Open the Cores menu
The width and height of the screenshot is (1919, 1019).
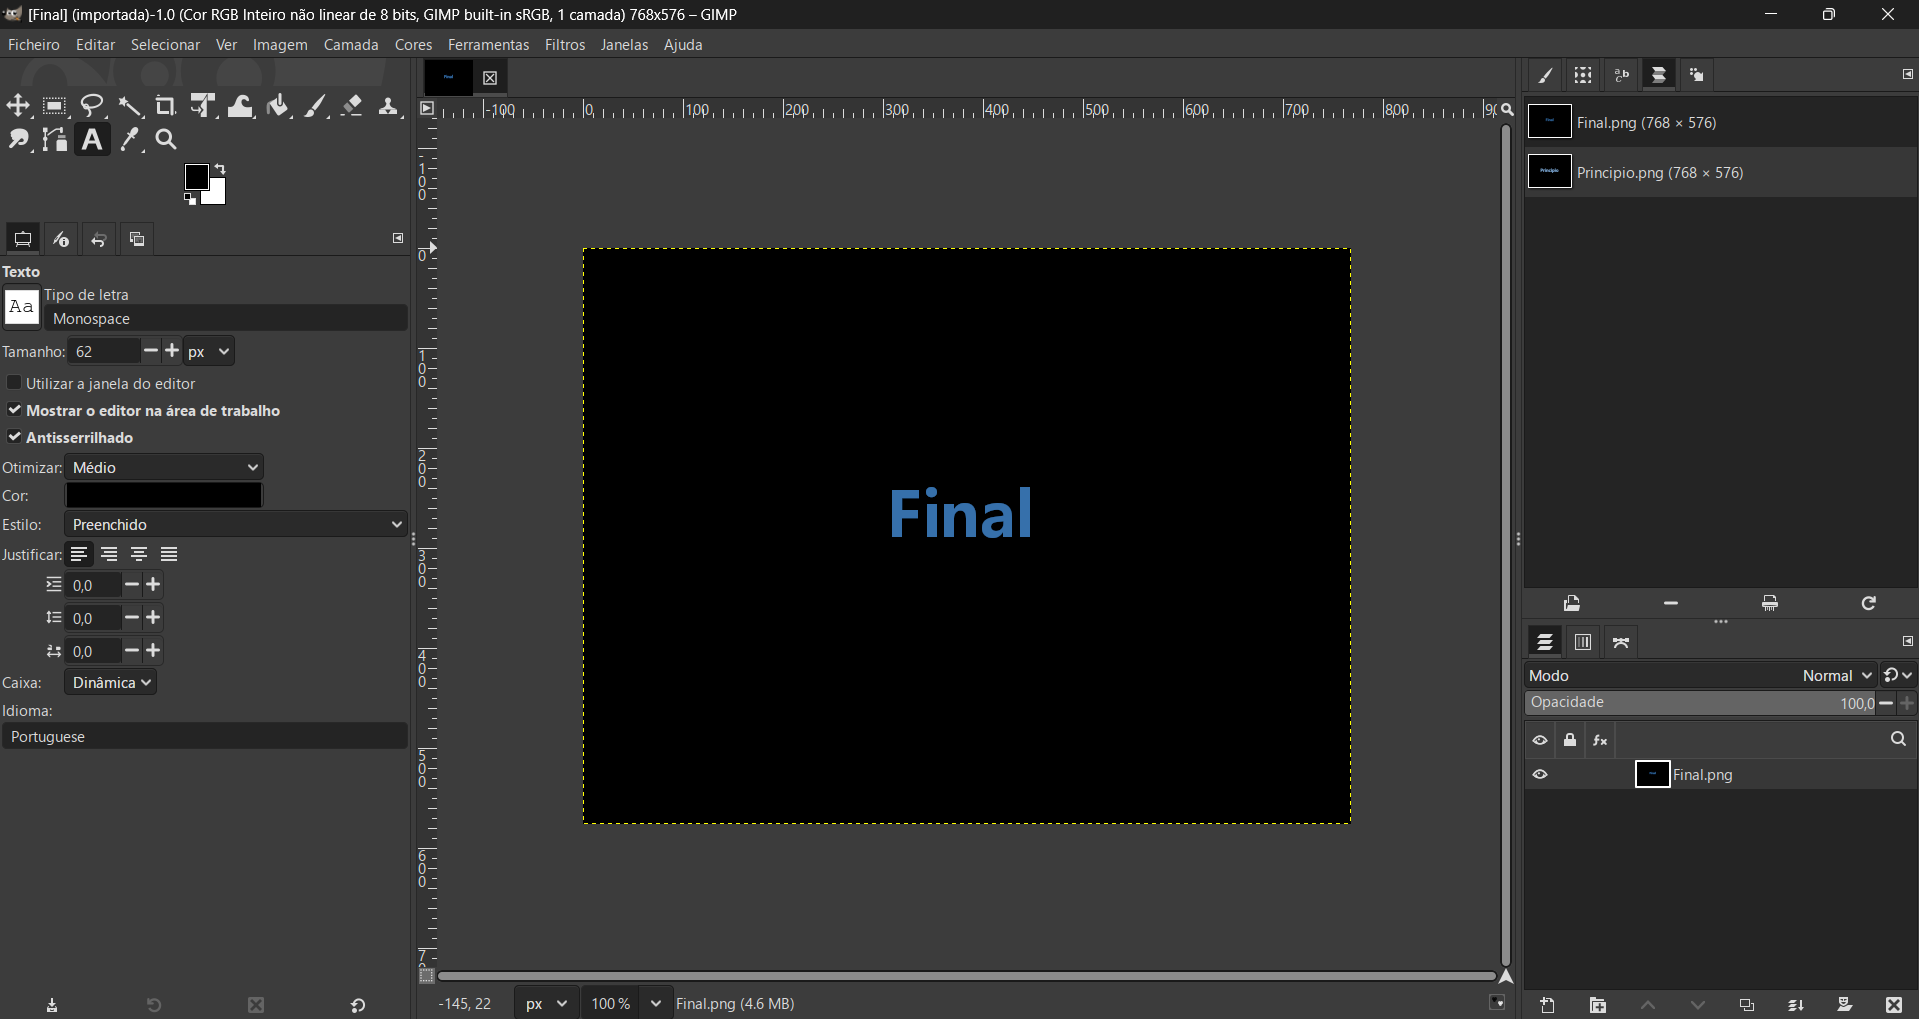point(413,45)
